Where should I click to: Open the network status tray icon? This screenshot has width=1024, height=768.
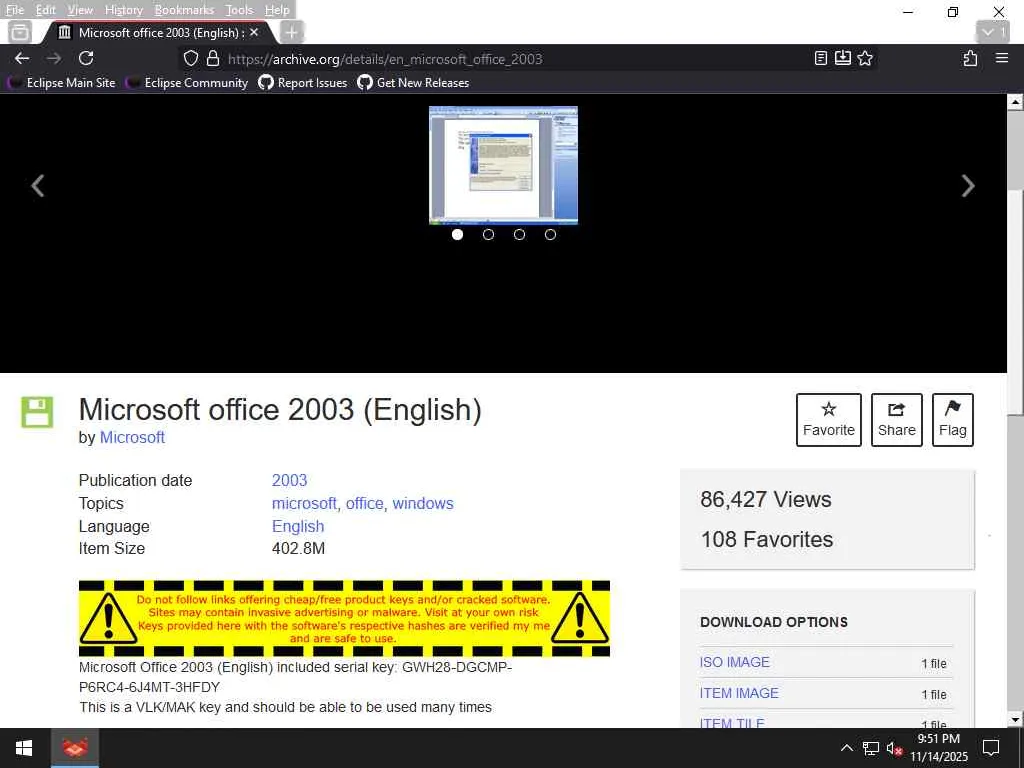[871, 748]
